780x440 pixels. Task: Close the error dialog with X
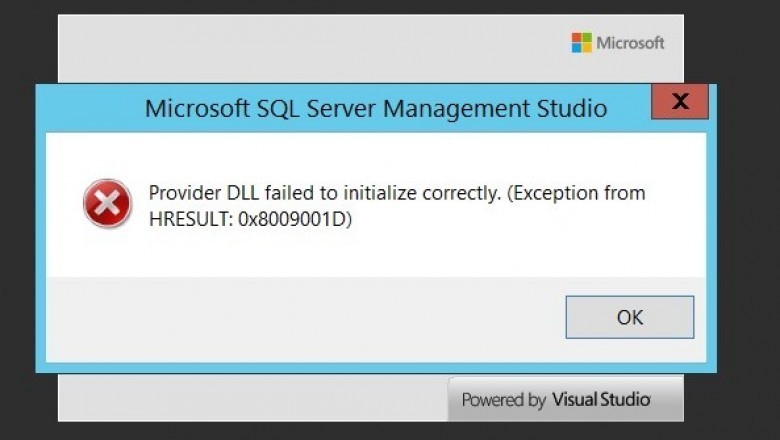coord(680,101)
